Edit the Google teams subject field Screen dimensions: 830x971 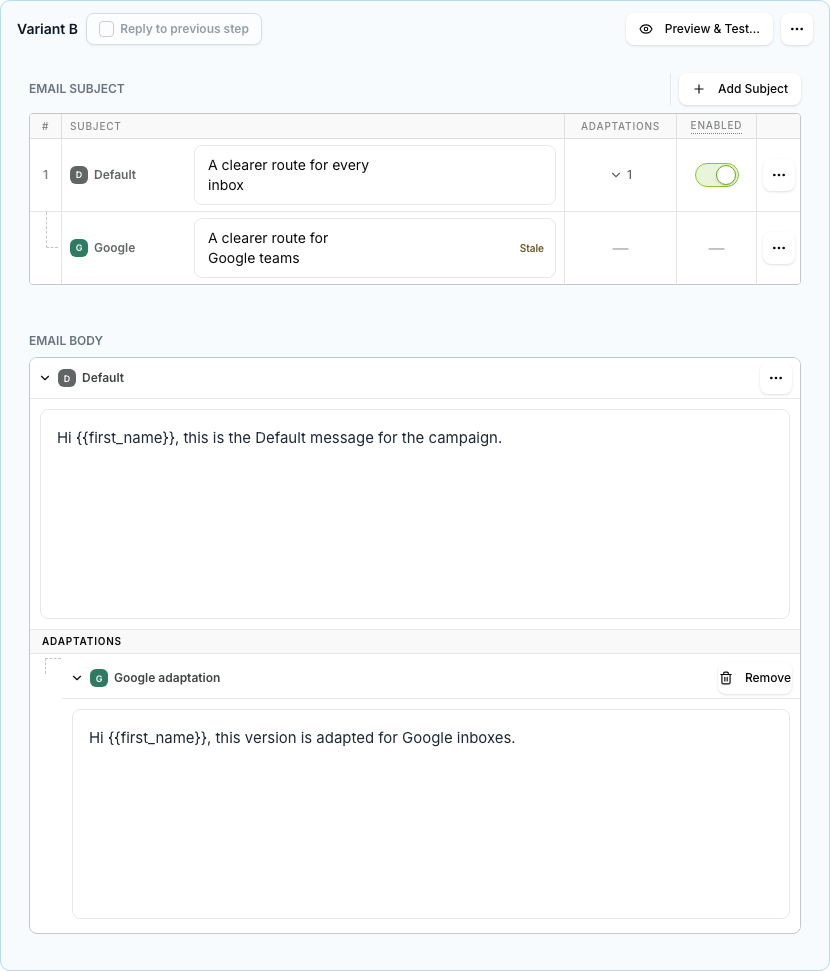[x=375, y=248]
